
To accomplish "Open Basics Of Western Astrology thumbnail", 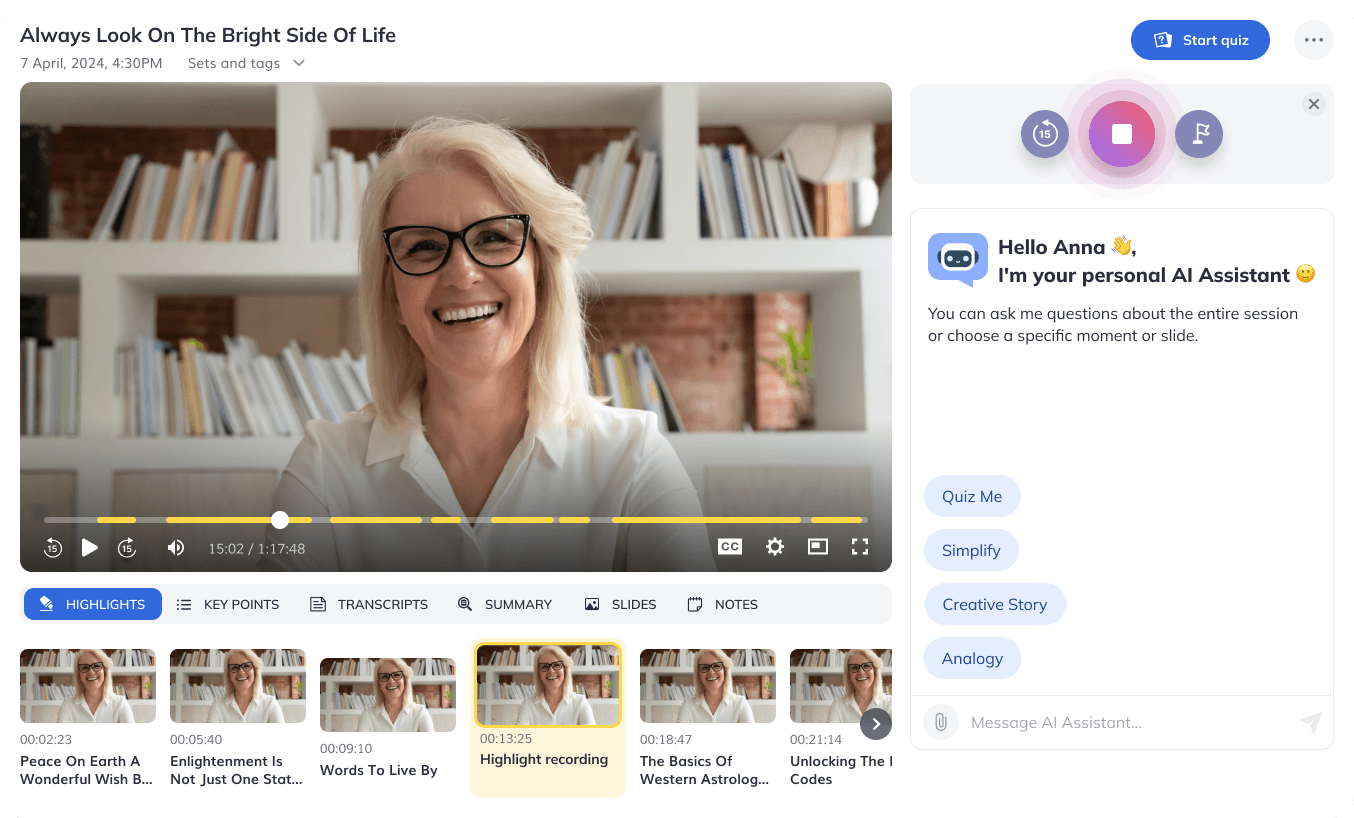I will [708, 686].
